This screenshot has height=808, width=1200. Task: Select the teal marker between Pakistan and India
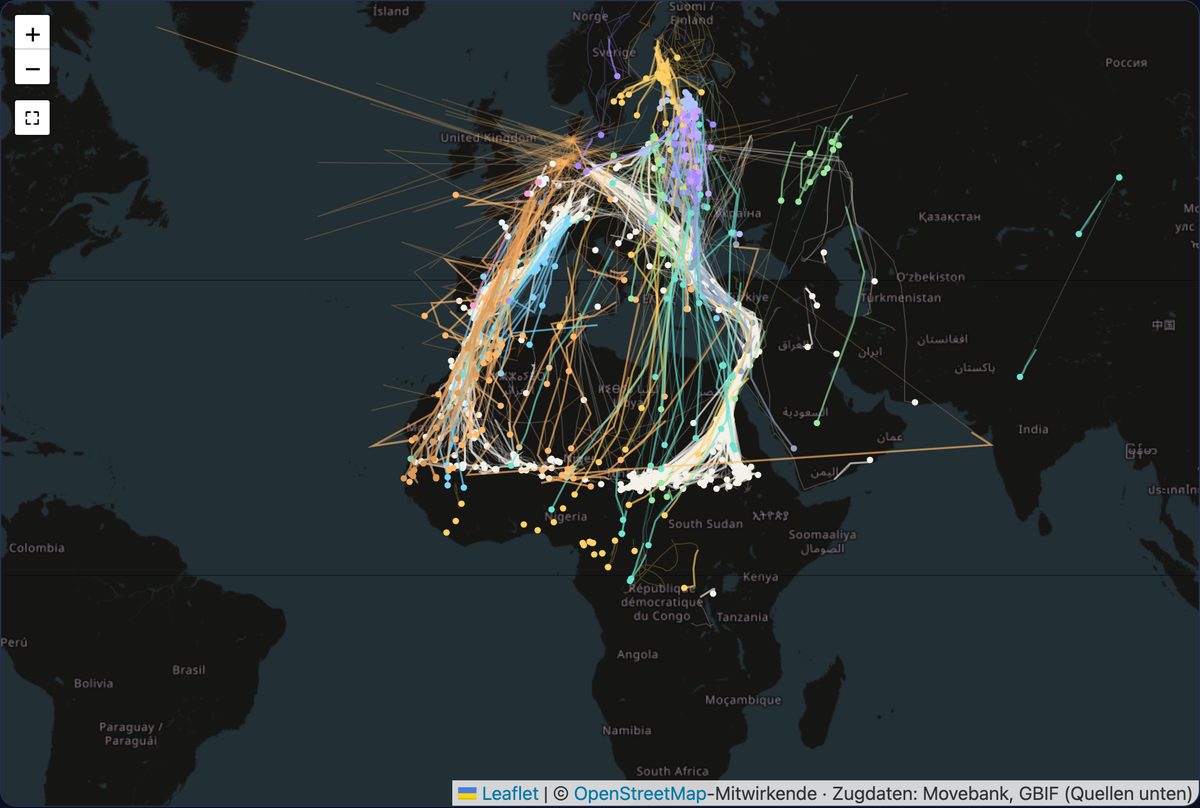tap(1020, 377)
